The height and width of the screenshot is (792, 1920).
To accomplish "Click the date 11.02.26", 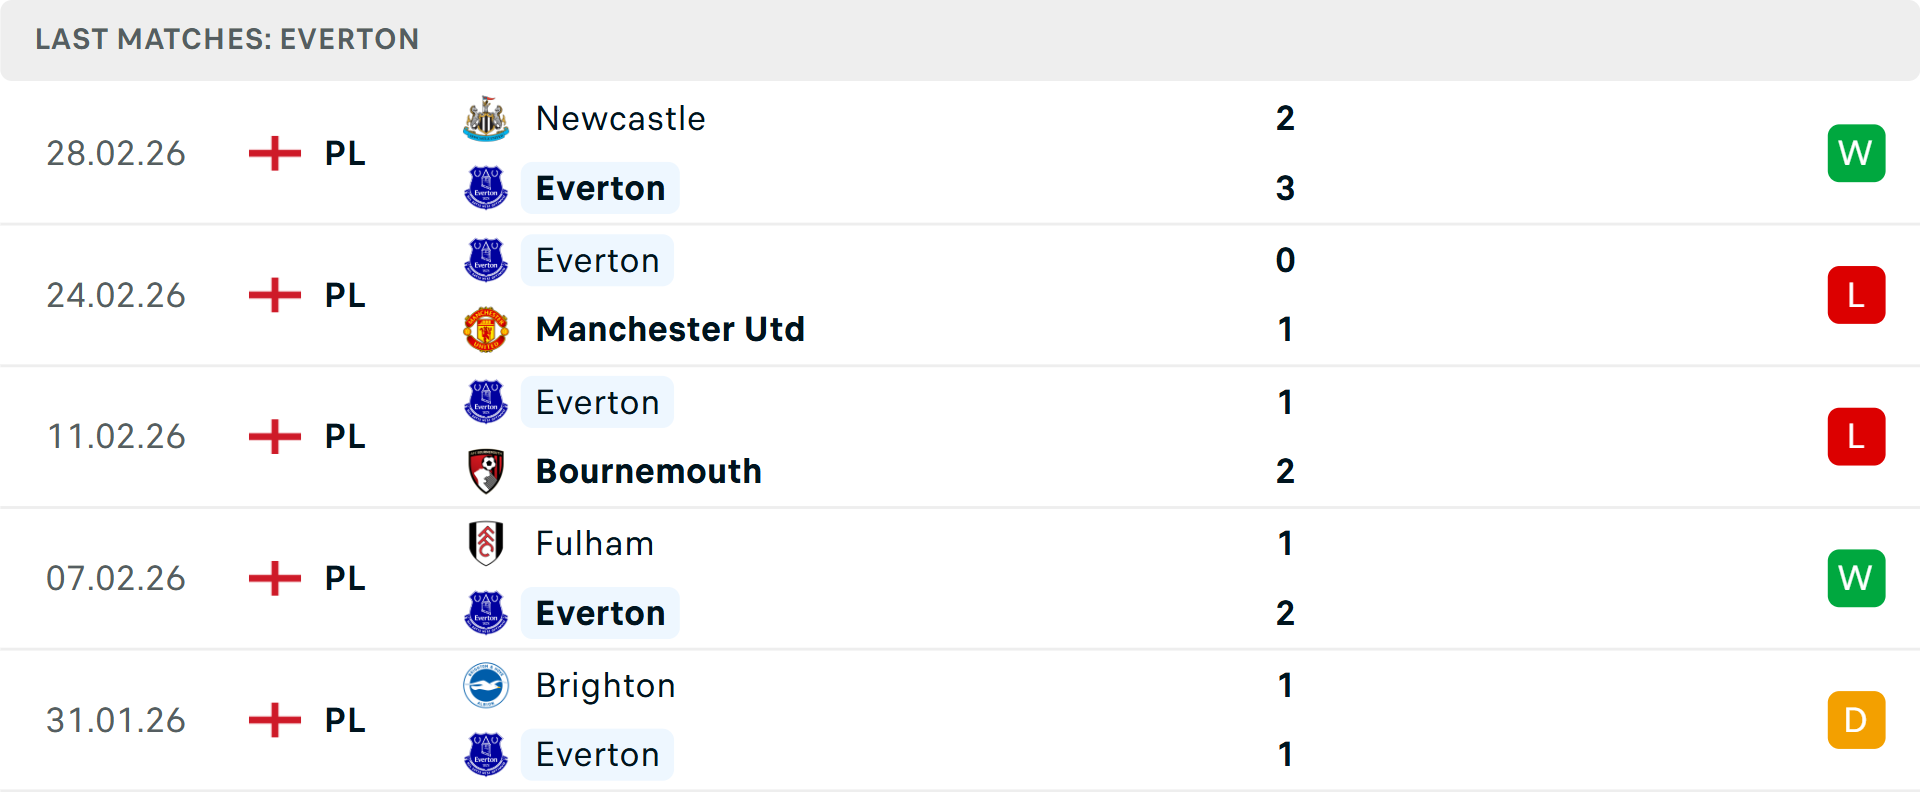I will pos(116,436).
